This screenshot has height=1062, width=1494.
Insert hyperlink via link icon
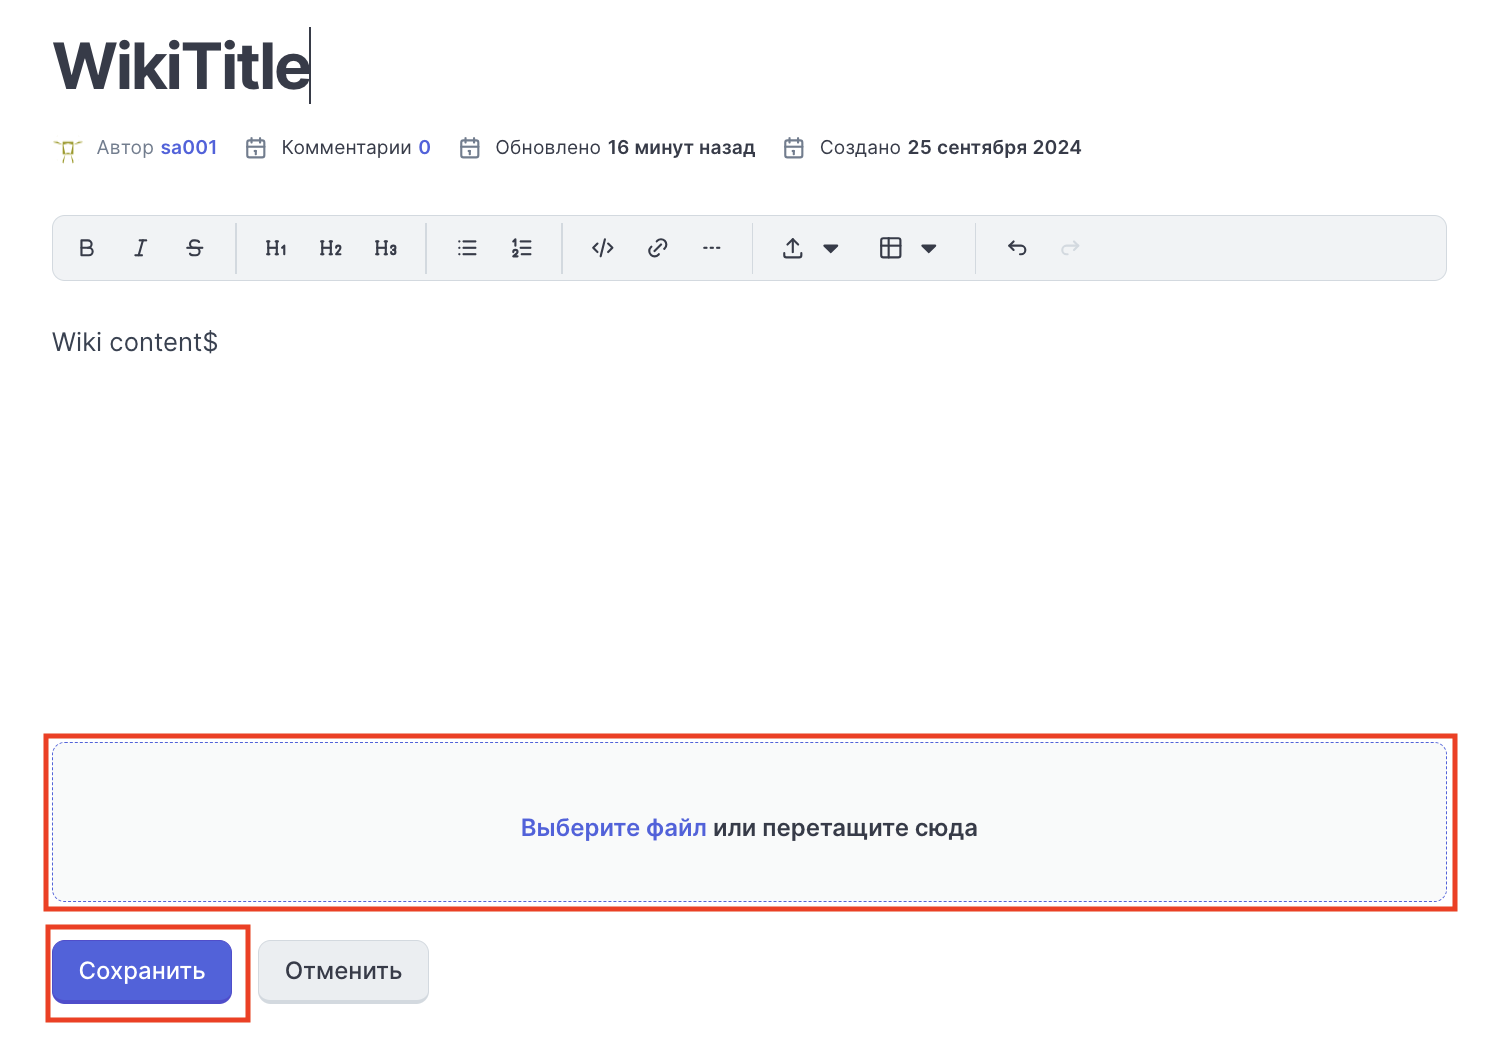pyautogui.click(x=657, y=248)
